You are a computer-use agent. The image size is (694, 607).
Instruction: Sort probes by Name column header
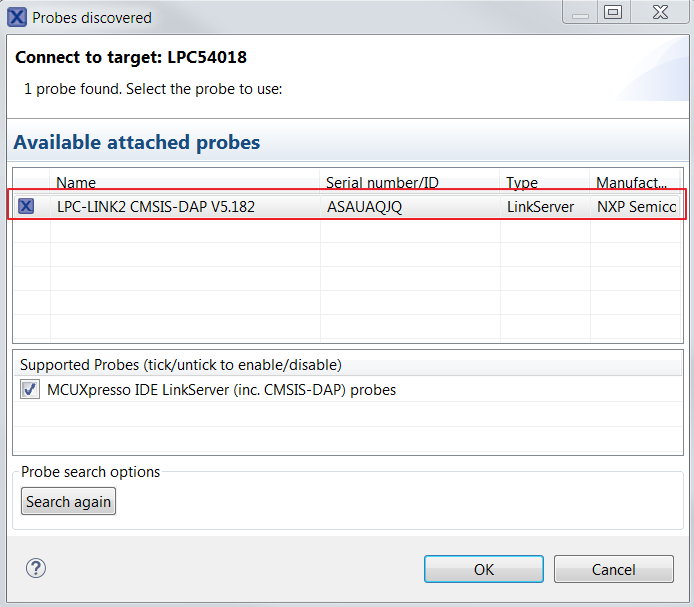pyautogui.click(x=185, y=182)
